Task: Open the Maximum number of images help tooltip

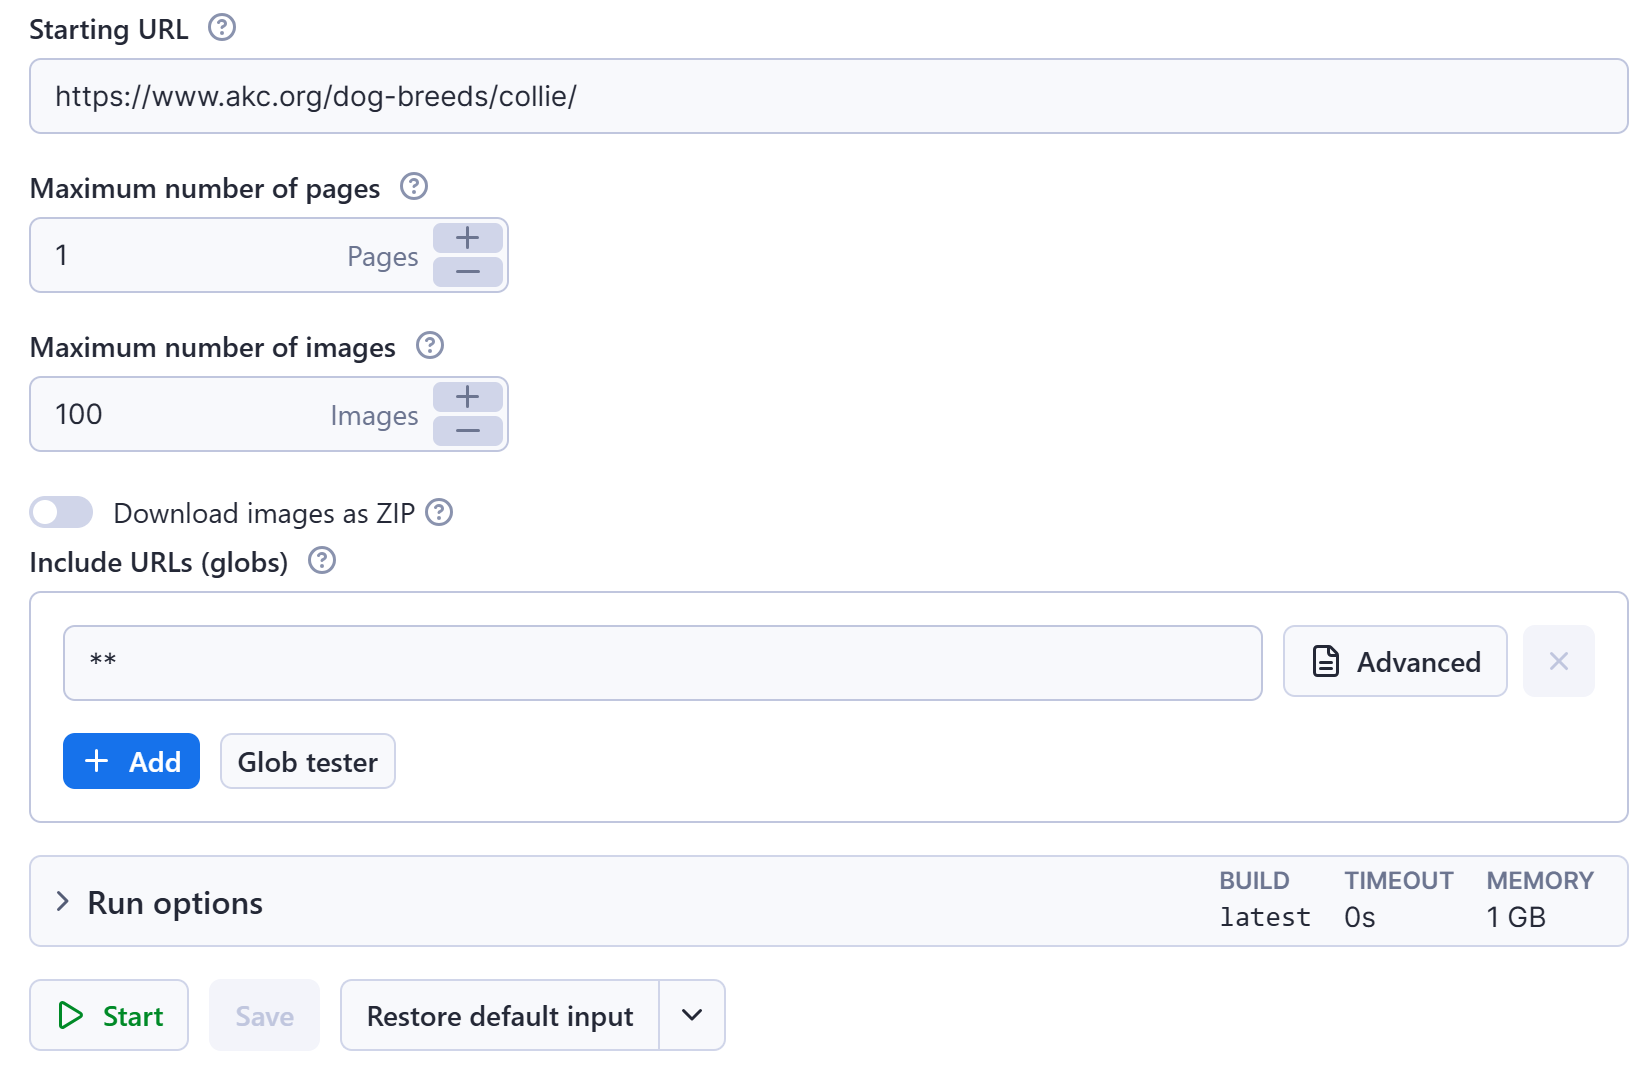Action: [x=430, y=345]
